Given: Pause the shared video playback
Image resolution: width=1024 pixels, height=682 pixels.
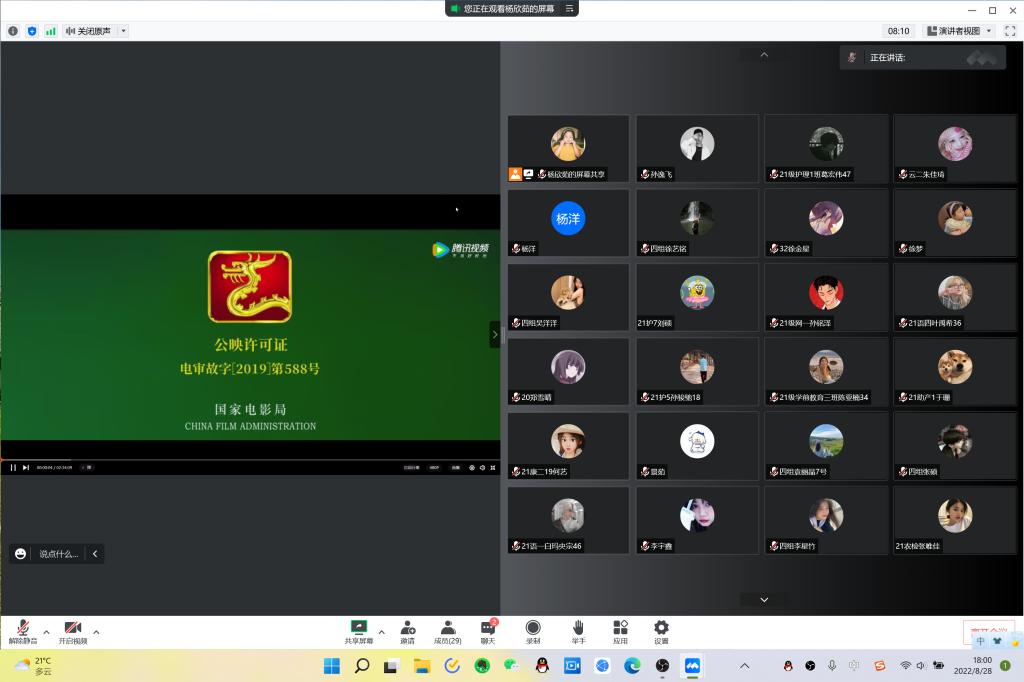Looking at the screenshot, I should (x=13, y=467).
